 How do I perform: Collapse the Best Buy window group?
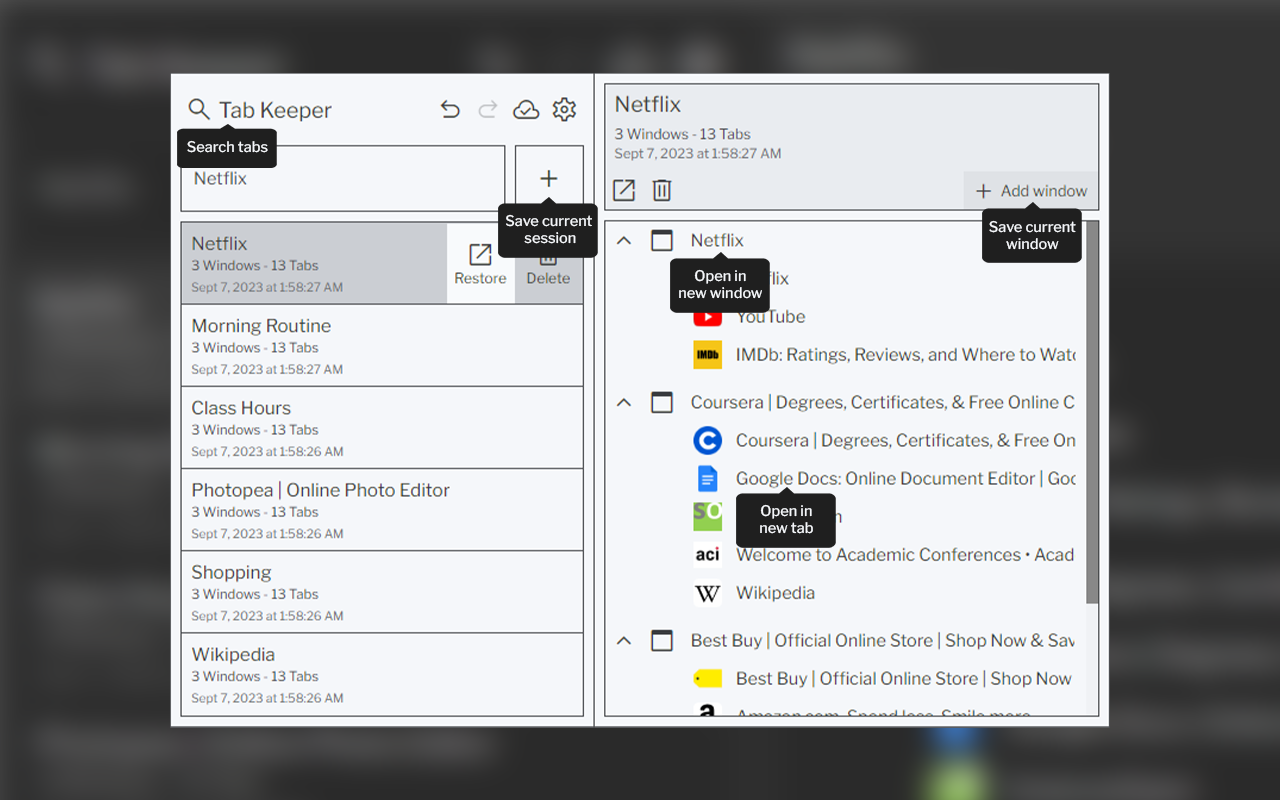point(624,640)
